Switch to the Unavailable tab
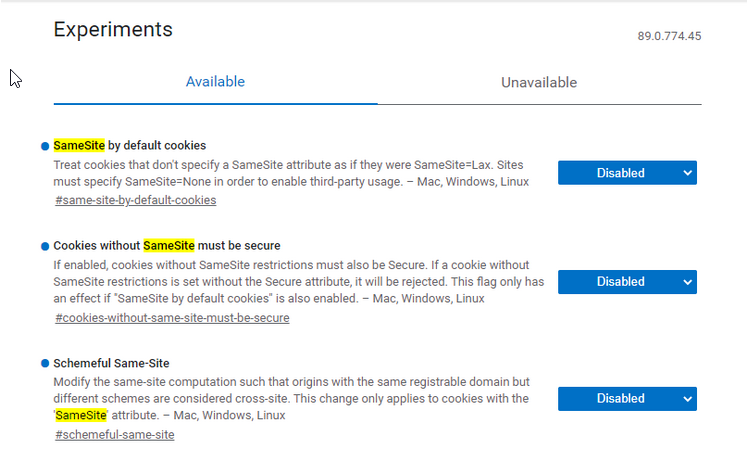 539,82
